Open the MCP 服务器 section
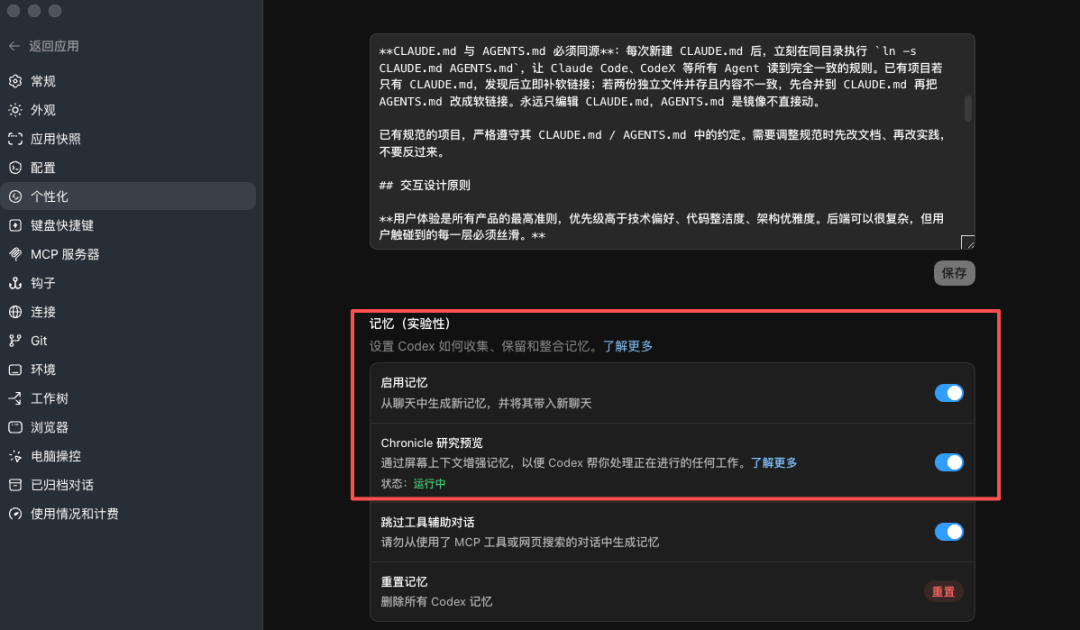Image resolution: width=1080 pixels, height=630 pixels. [128, 255]
